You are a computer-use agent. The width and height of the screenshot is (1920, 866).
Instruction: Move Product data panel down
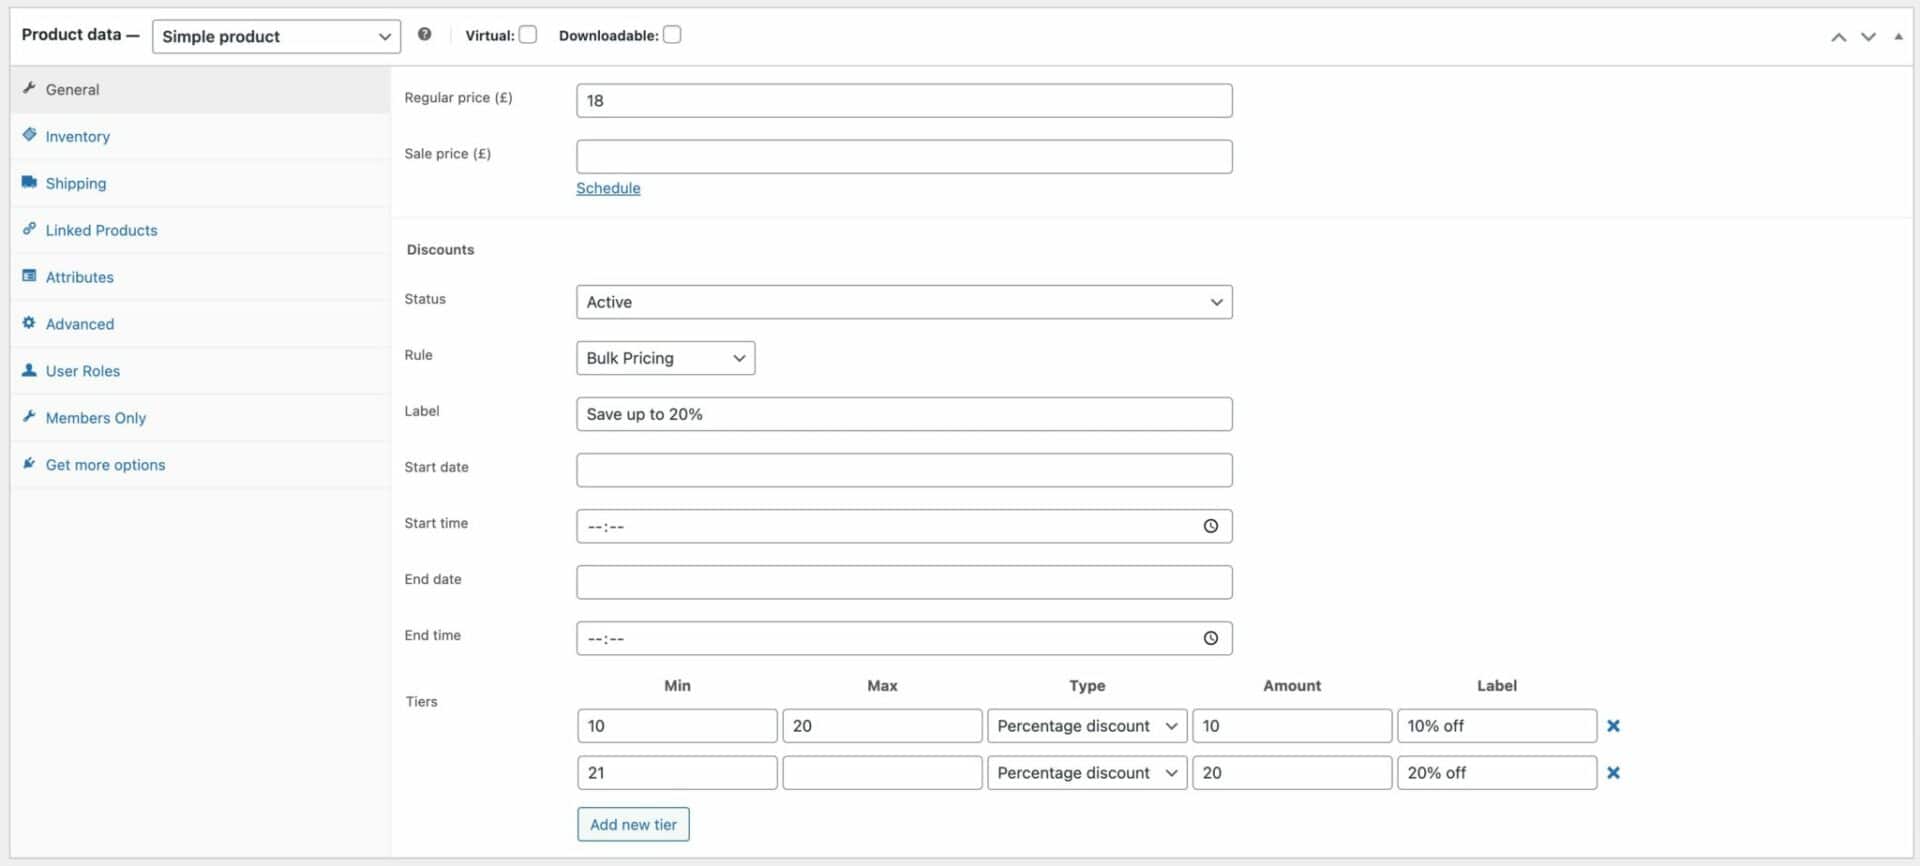1868,37
